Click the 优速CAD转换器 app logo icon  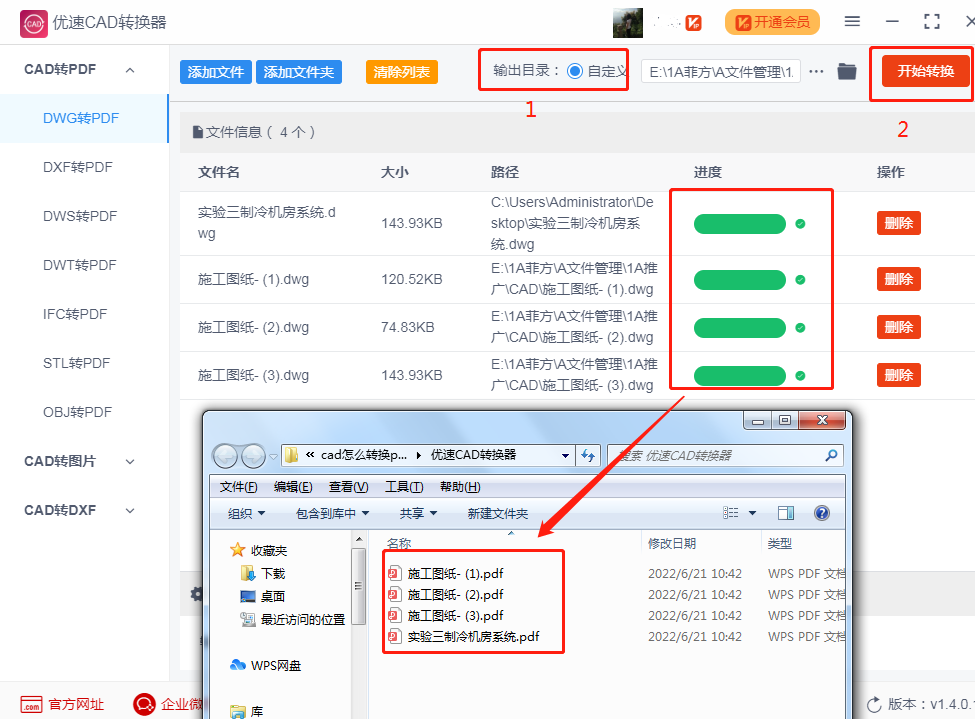tap(34, 24)
